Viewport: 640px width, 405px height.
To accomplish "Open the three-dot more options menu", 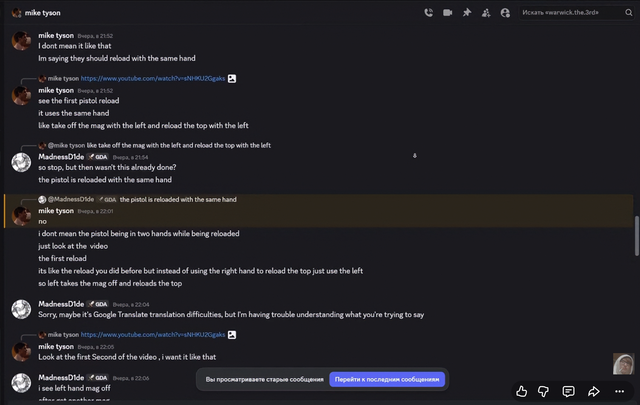I will [x=619, y=392].
